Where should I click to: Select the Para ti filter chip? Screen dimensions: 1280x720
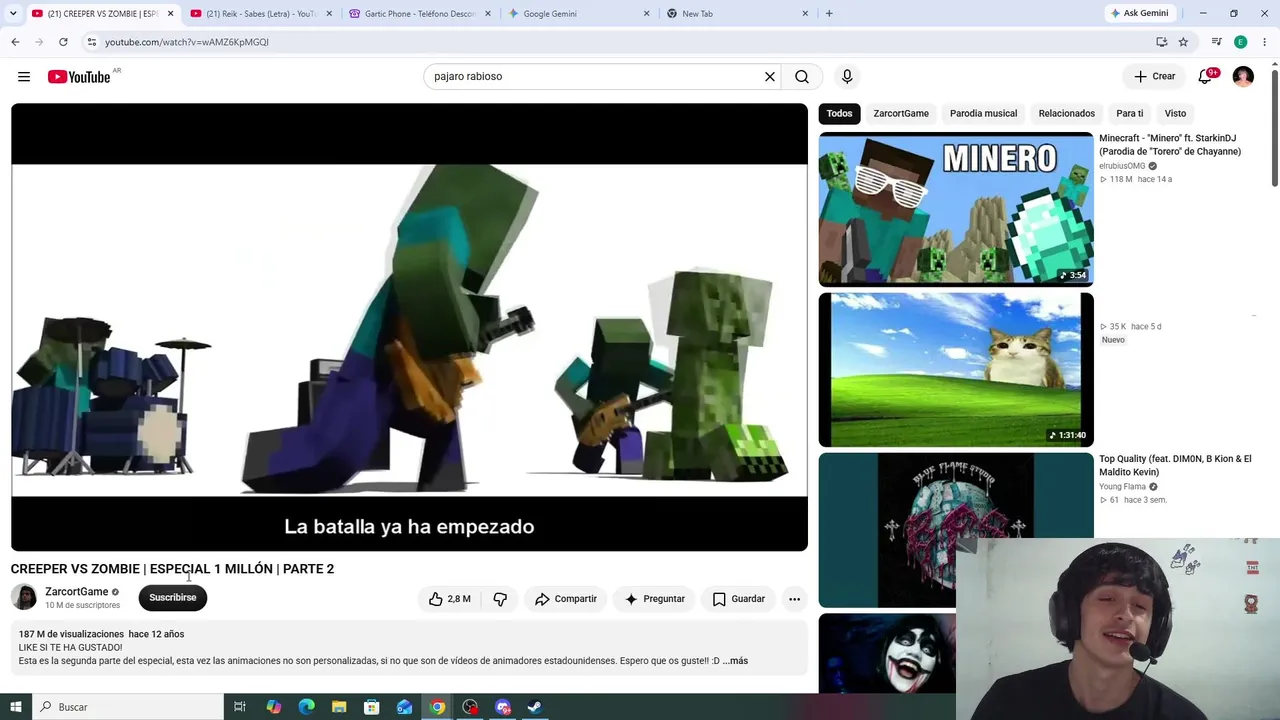1130,114
